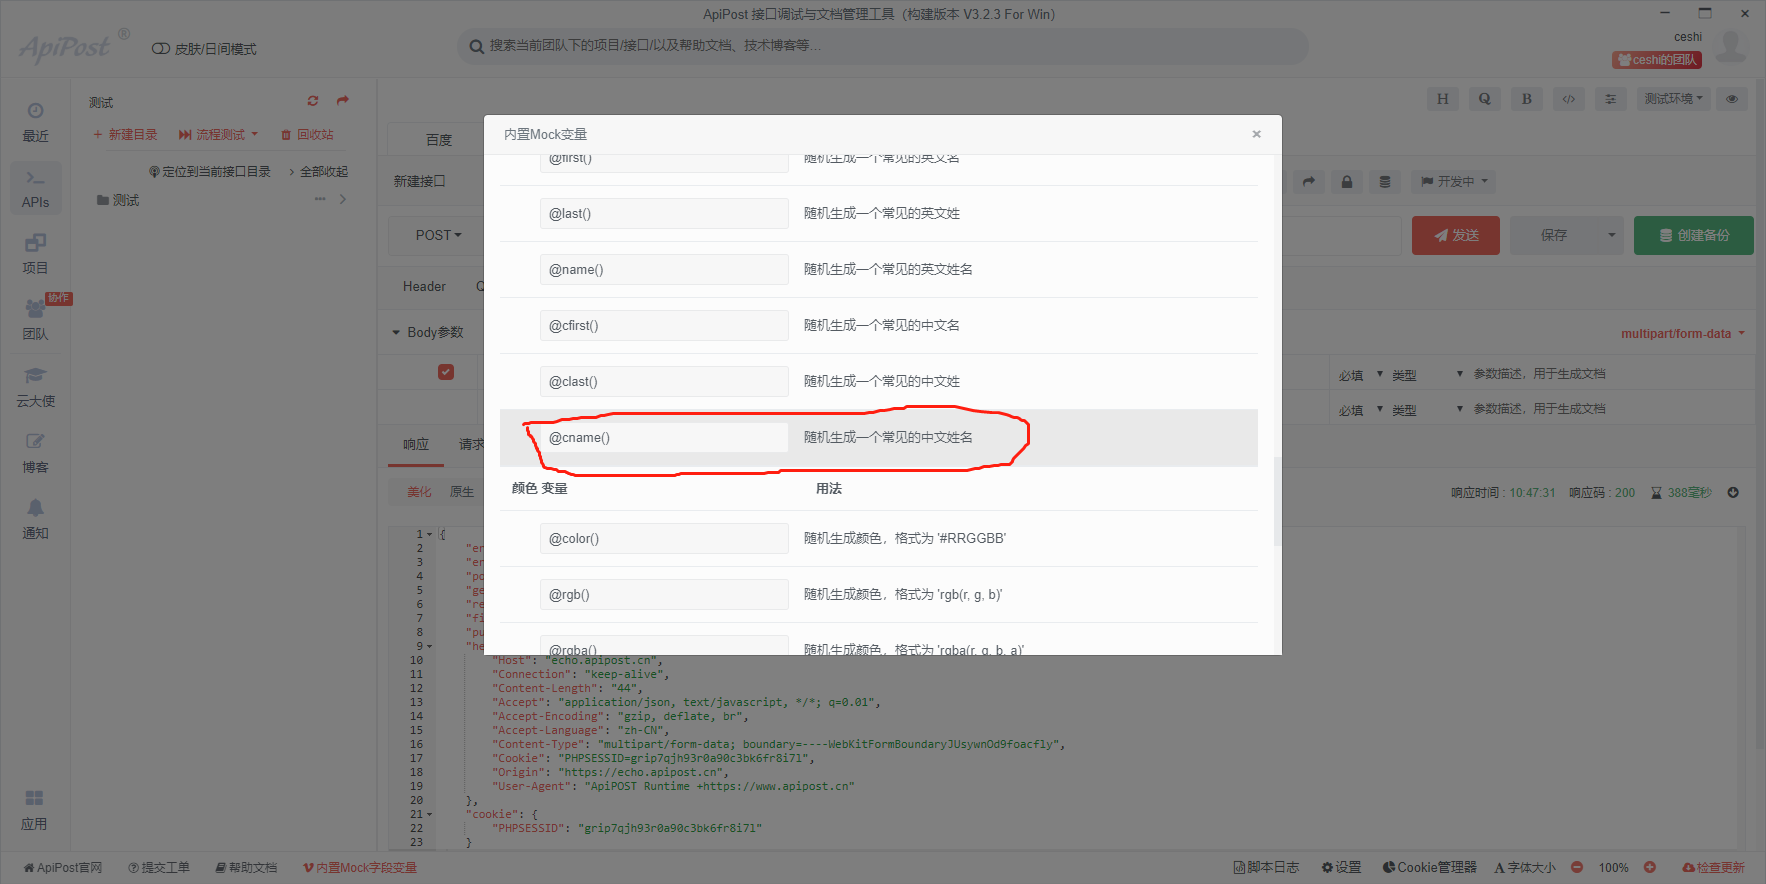The width and height of the screenshot is (1766, 884).
Task: Collapse the Body参数 section
Action: pos(427,332)
